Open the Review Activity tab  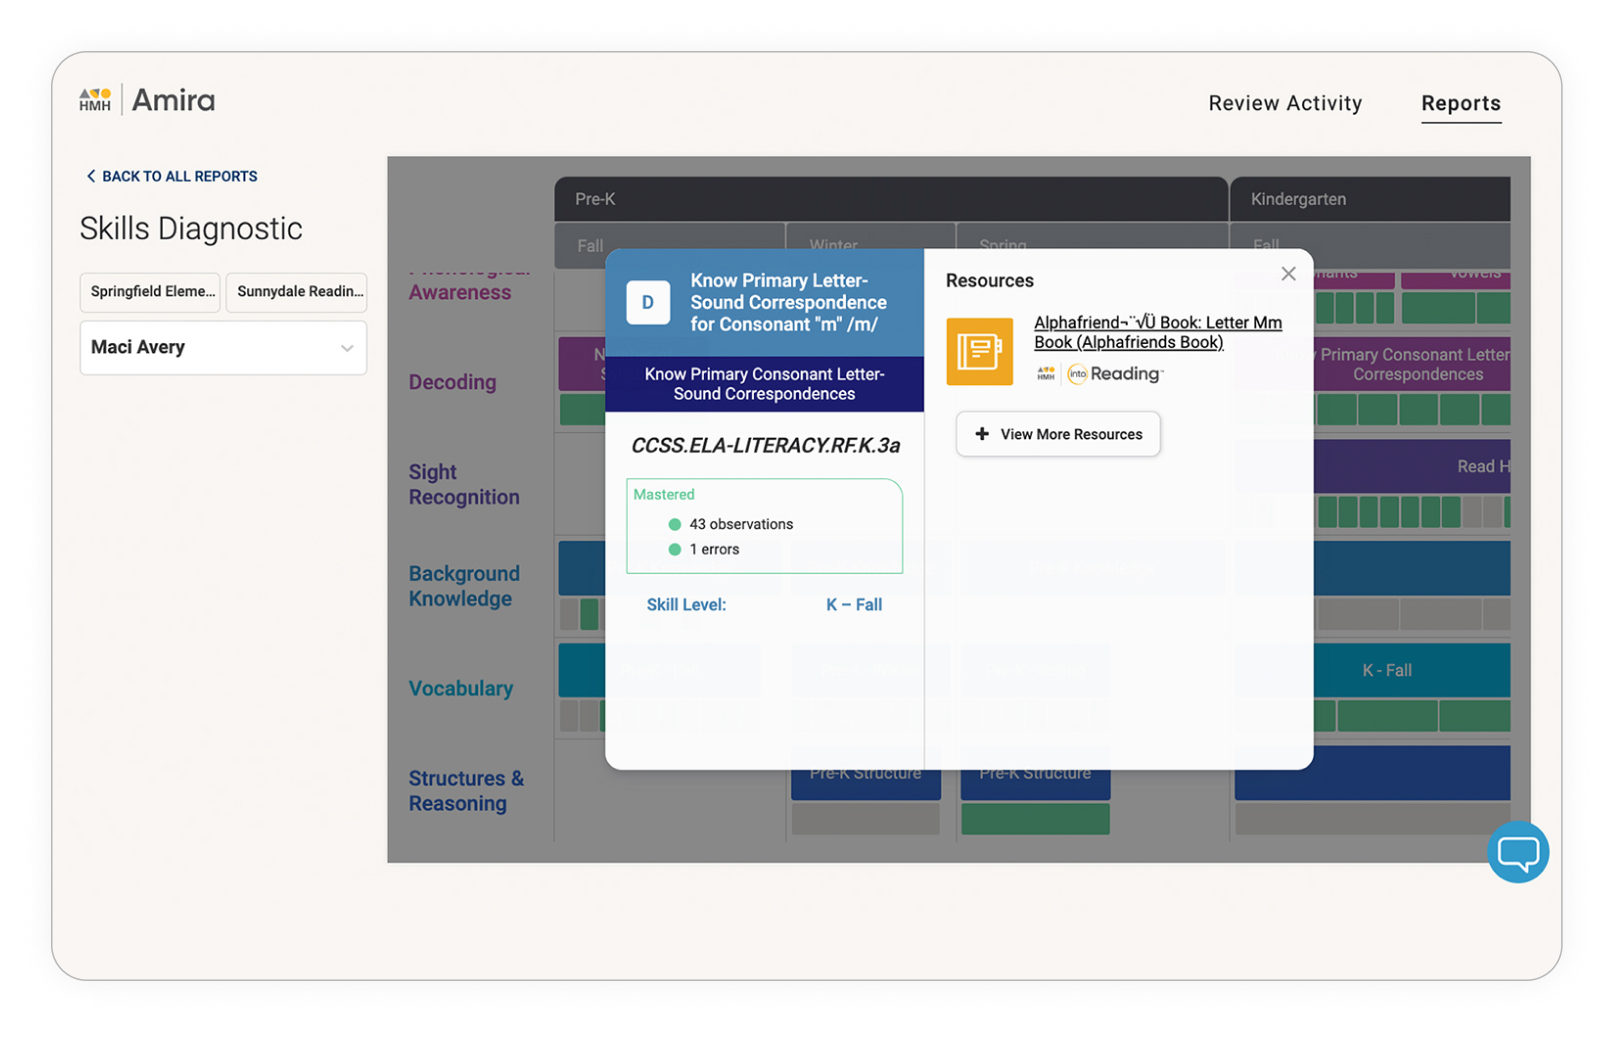pos(1285,103)
